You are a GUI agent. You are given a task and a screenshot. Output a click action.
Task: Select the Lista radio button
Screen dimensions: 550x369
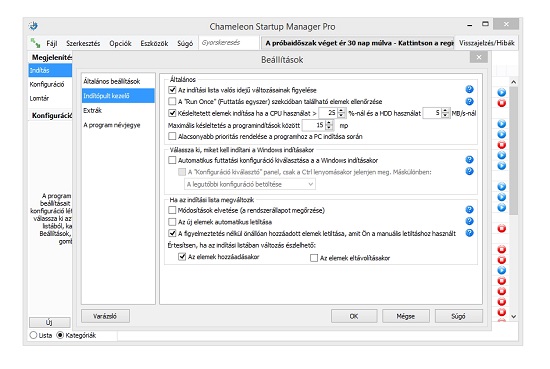[x=33, y=335]
